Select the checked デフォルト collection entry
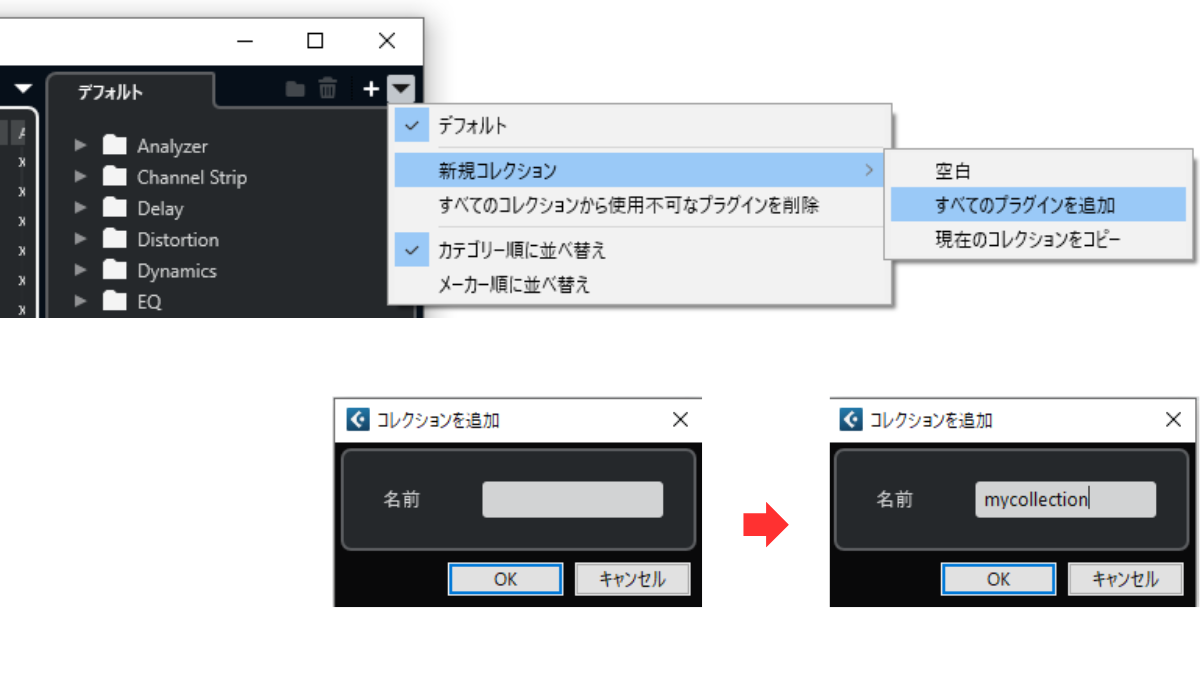 472,126
